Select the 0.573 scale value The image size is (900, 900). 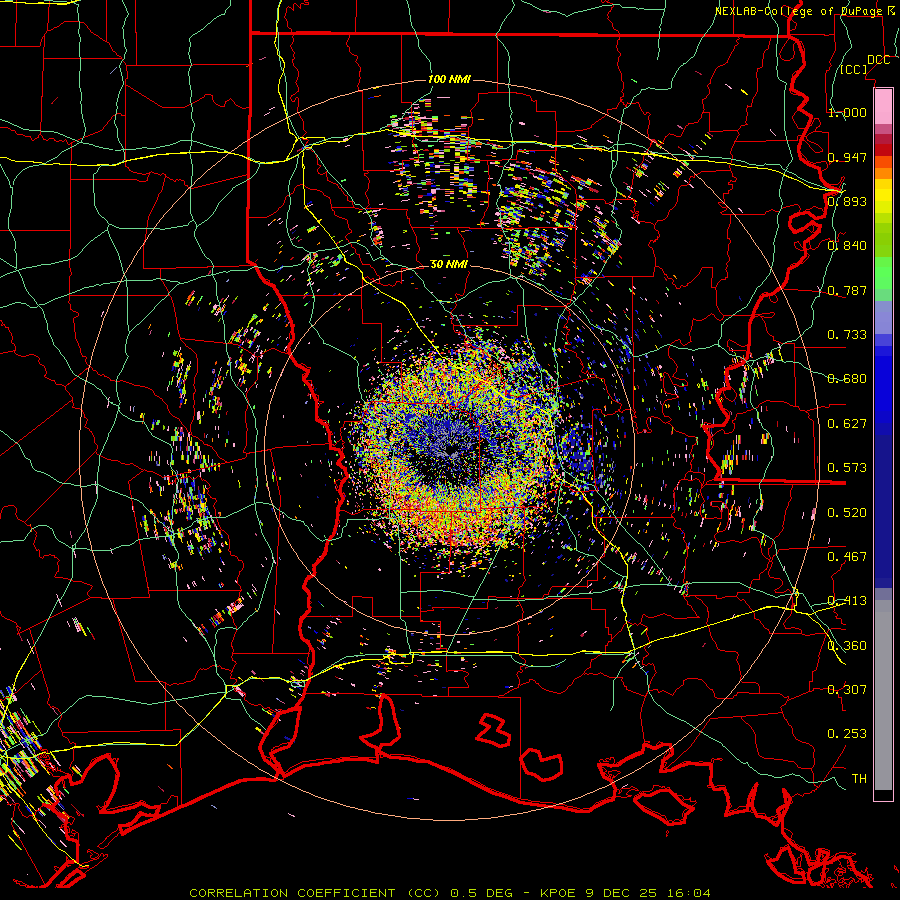pos(847,468)
